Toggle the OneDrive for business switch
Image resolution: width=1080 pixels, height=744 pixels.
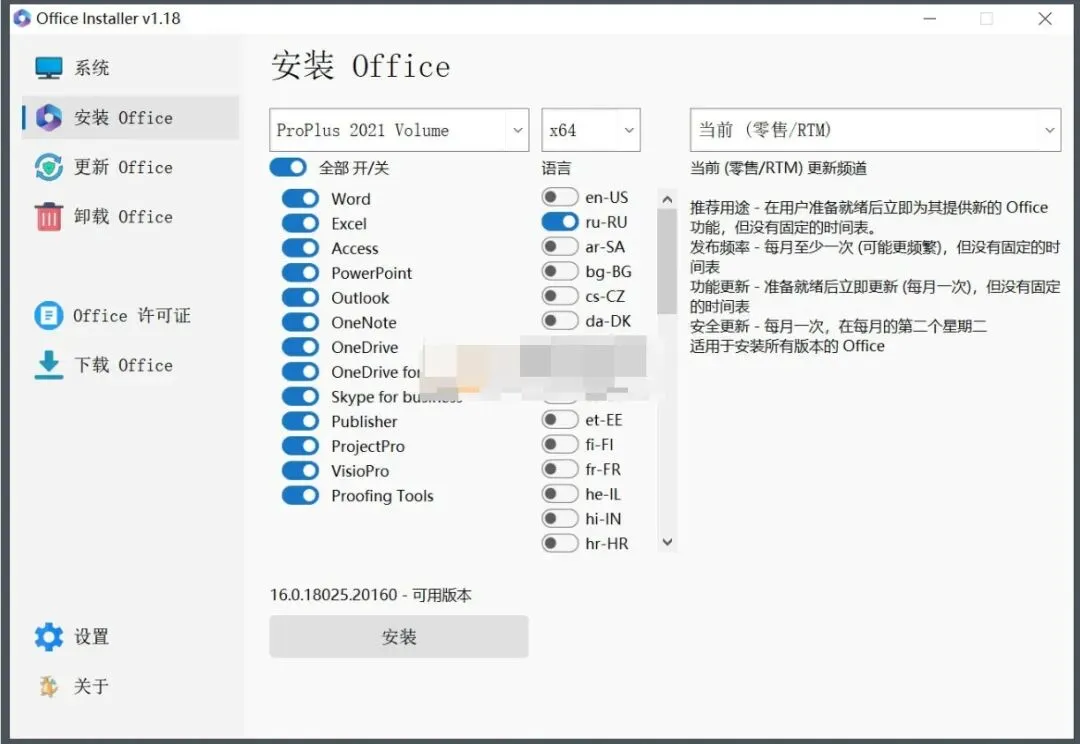tap(300, 372)
